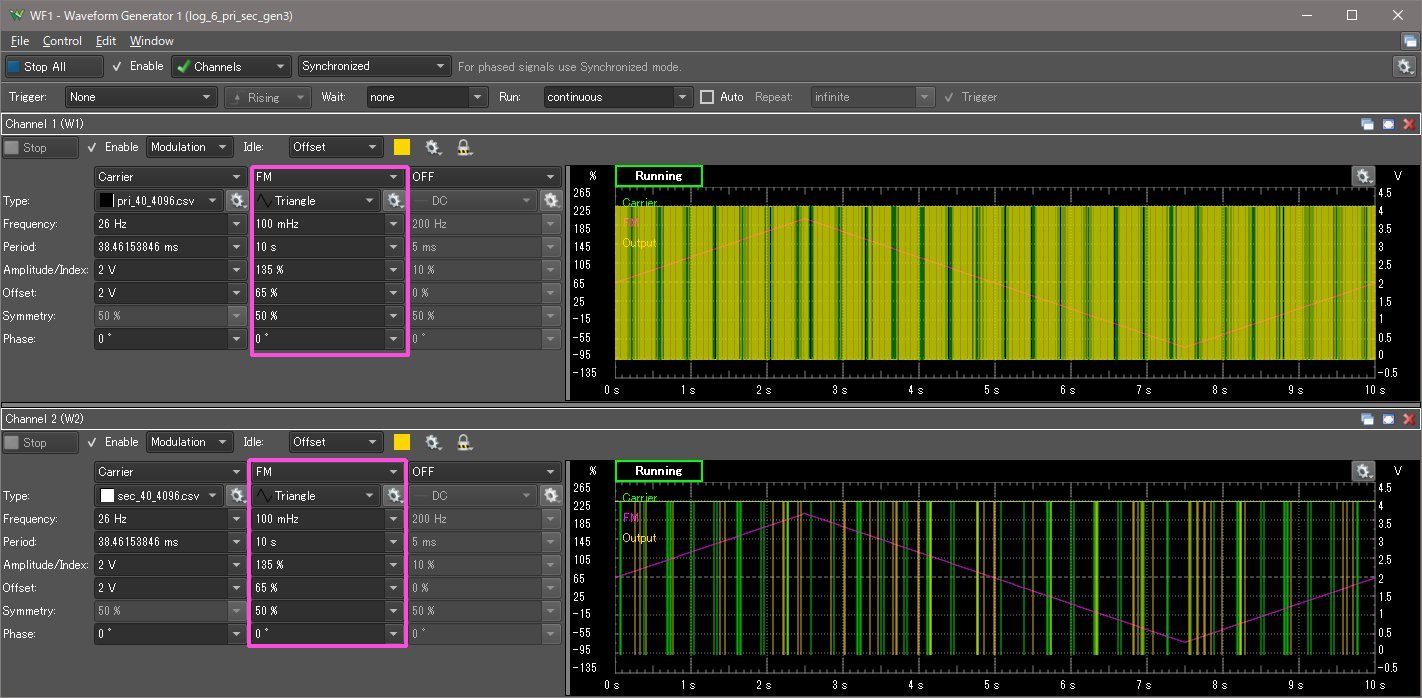1422x698 pixels.
Task: Toggle the Channel 2 Enable checkbox
Action: pyautogui.click(x=93, y=442)
